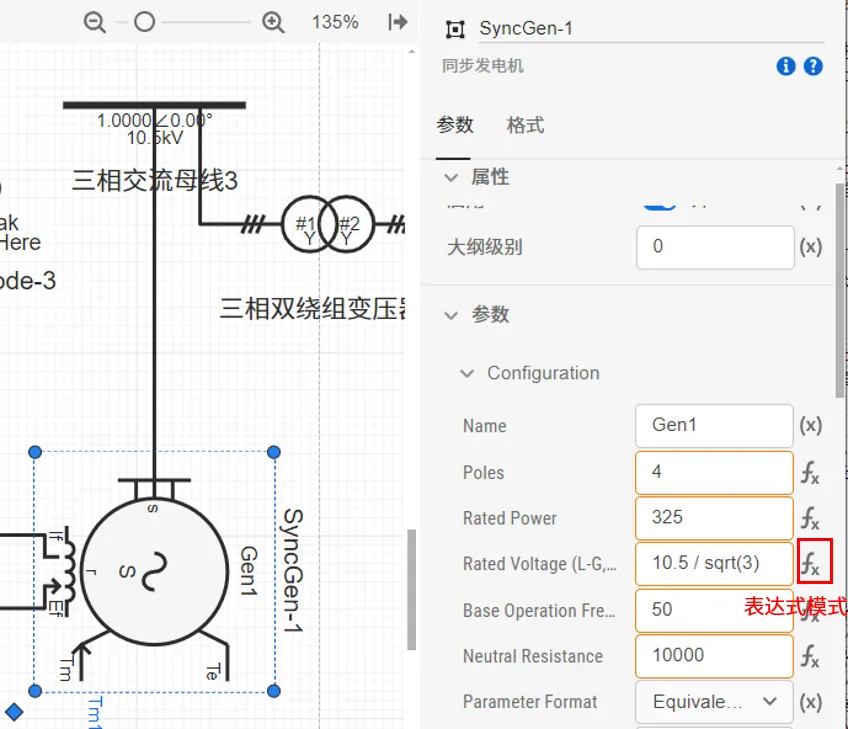Collapse the 属性 section
The width and height of the screenshot is (867, 729).
click(450, 177)
